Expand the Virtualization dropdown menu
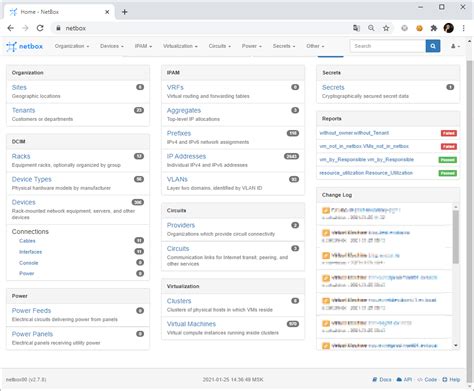 180,46
